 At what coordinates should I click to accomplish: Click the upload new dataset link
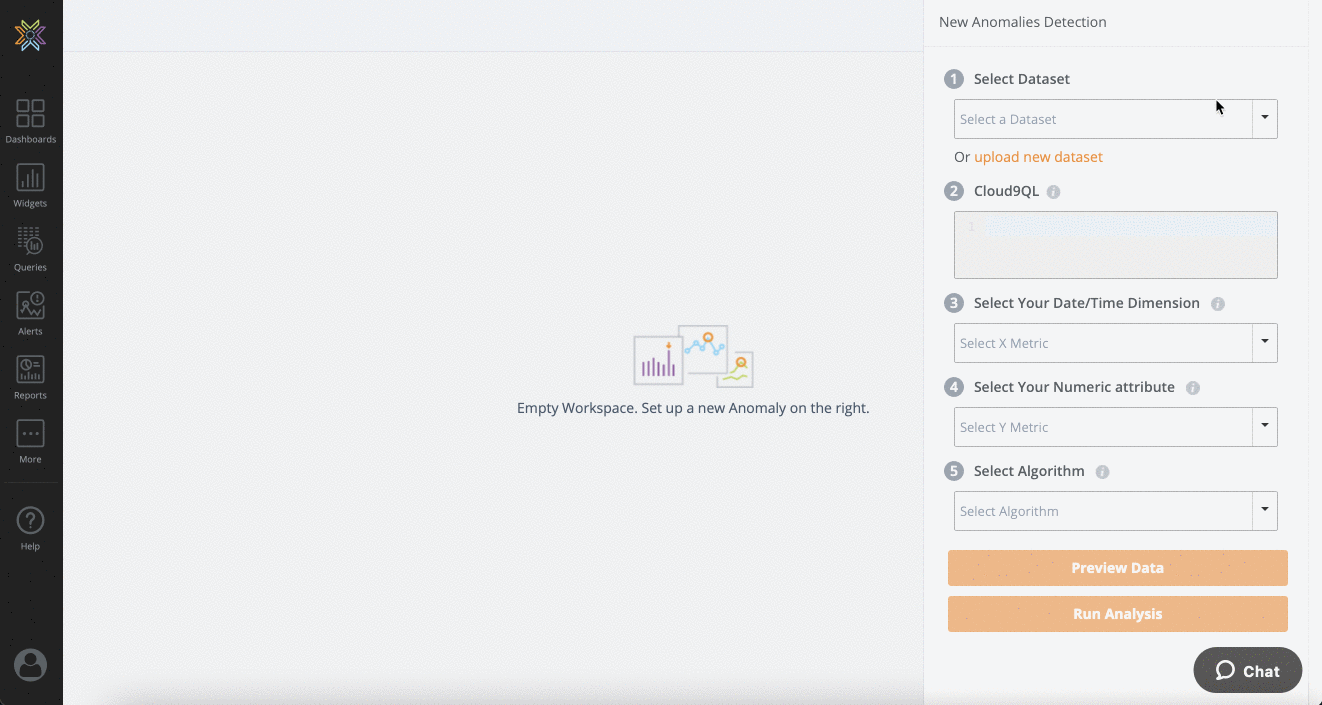coord(1038,157)
